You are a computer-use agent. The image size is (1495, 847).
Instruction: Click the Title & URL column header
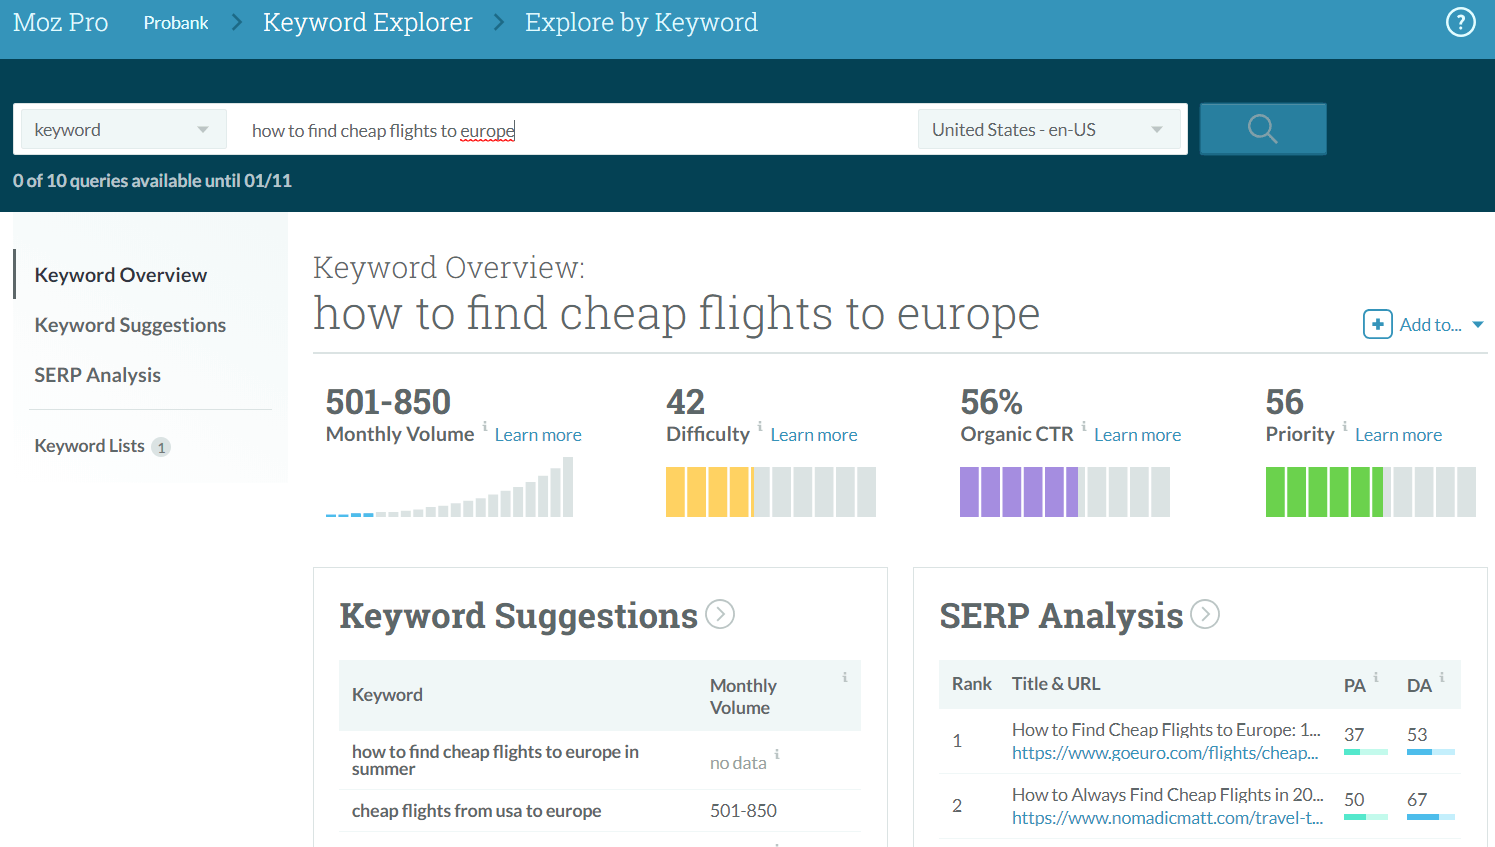tap(1056, 684)
